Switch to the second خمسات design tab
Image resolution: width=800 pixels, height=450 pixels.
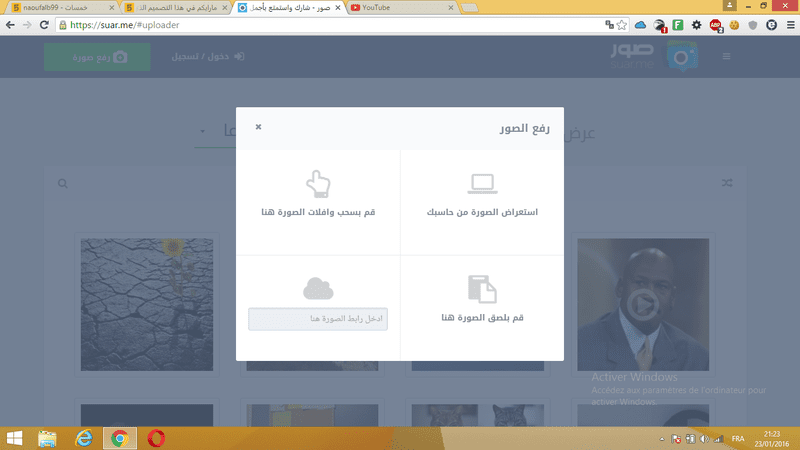(176, 8)
